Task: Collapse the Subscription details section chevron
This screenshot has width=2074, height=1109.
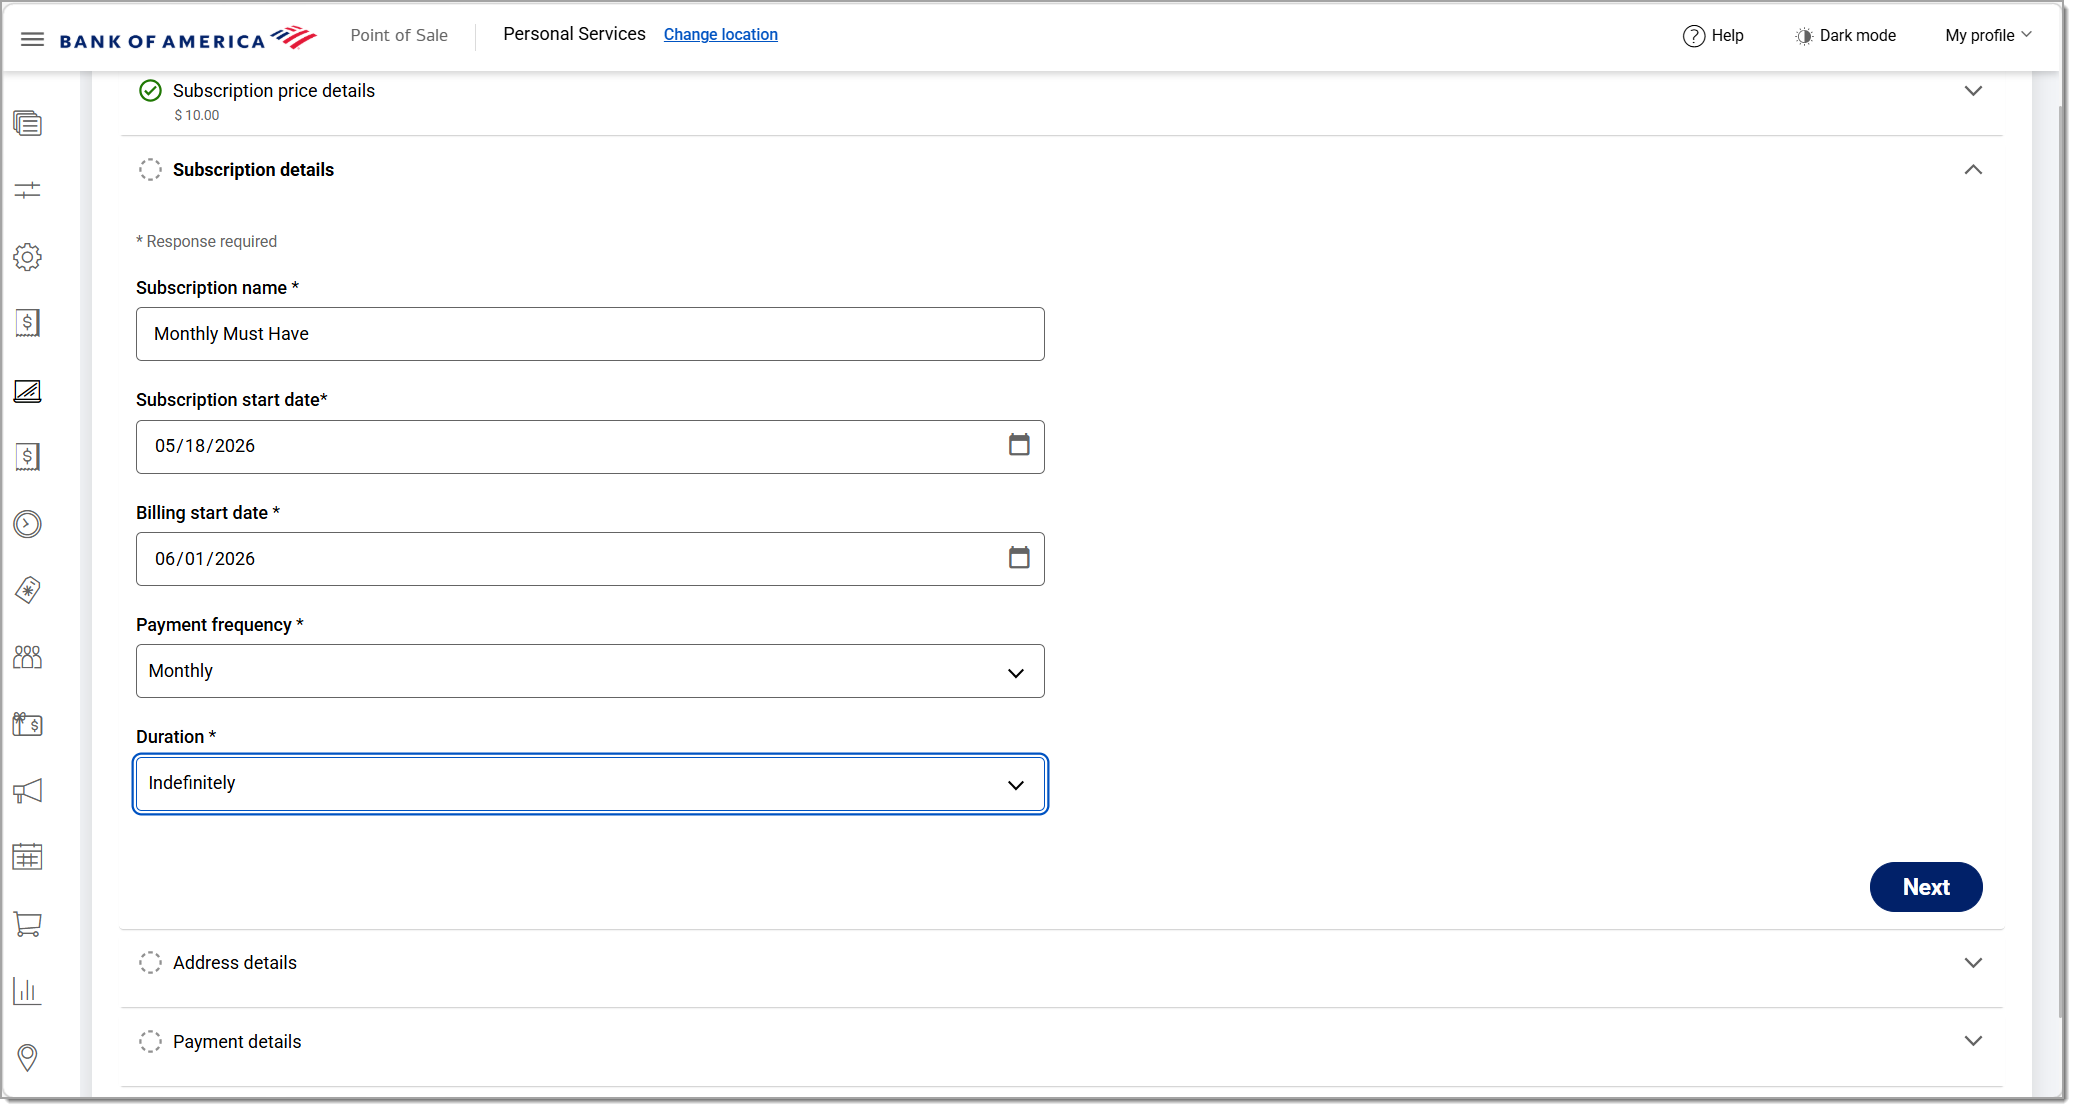Action: coord(1973,170)
